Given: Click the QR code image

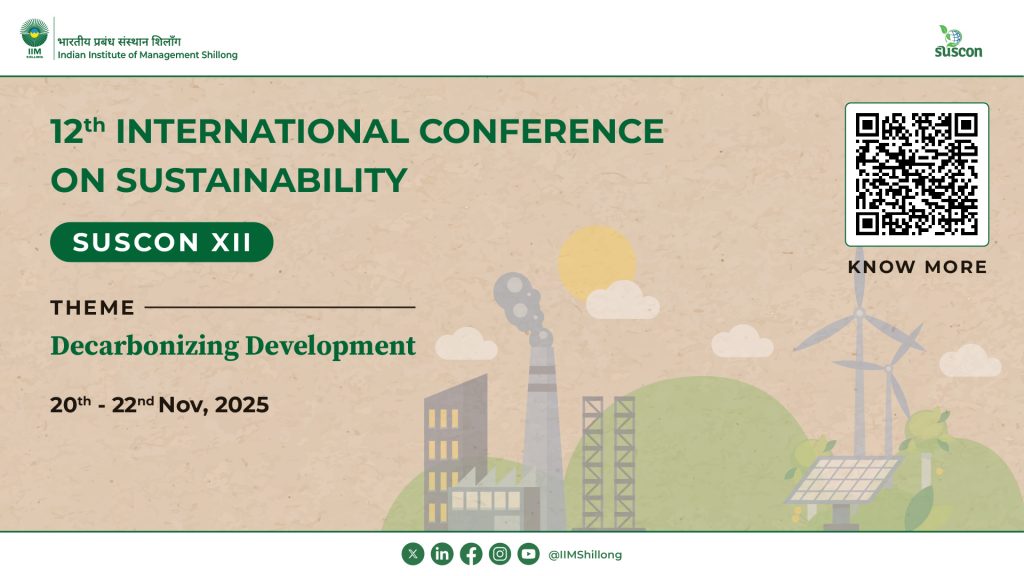Looking at the screenshot, I should 917,174.
